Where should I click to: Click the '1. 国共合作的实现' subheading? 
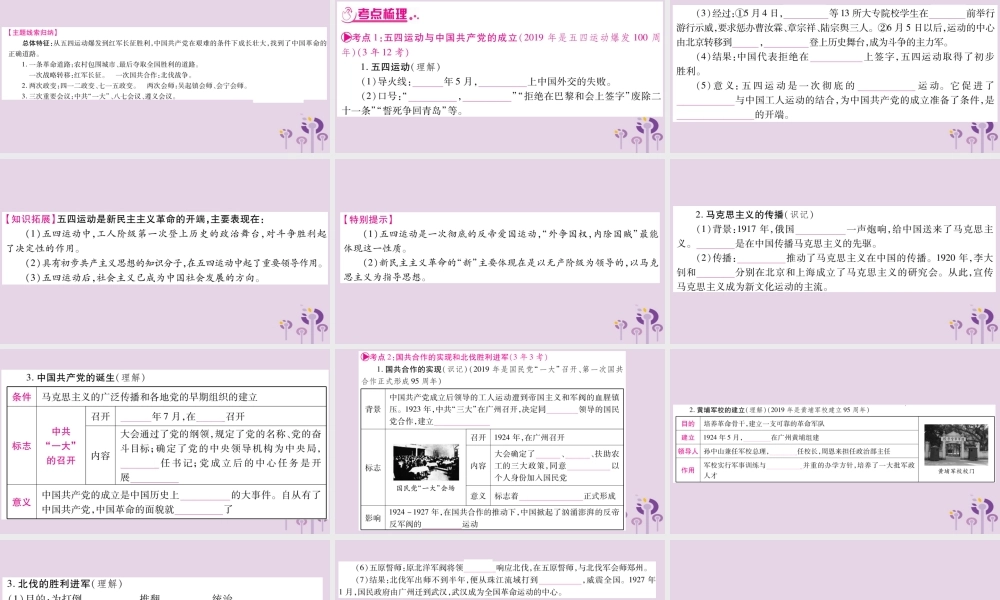pyautogui.click(x=492, y=375)
